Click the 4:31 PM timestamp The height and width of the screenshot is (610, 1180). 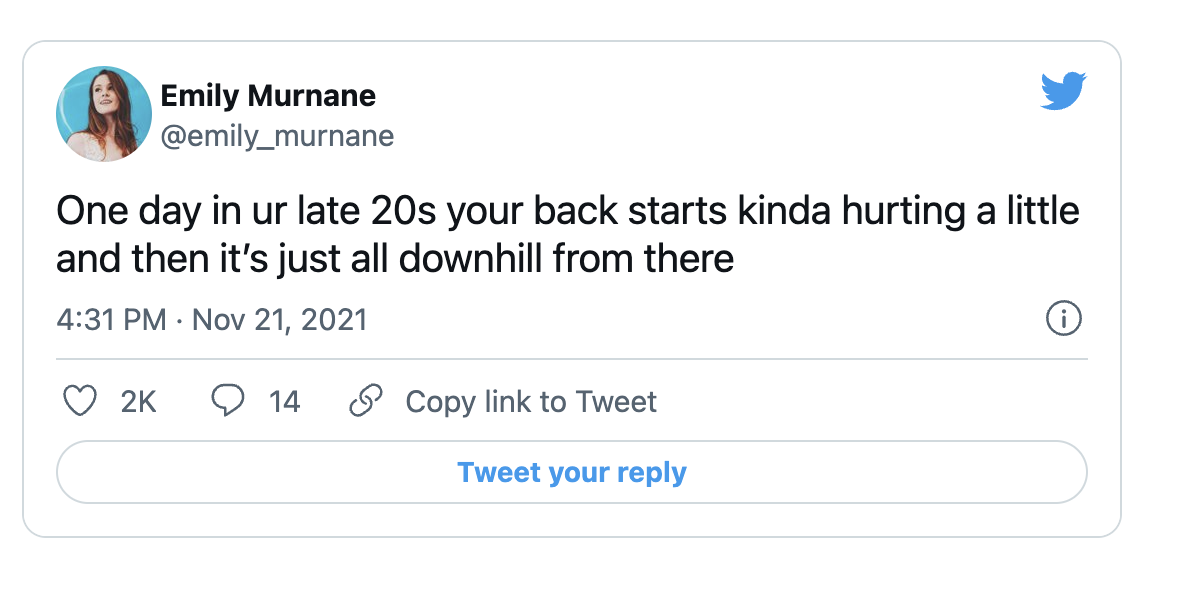pyautogui.click(x=111, y=320)
